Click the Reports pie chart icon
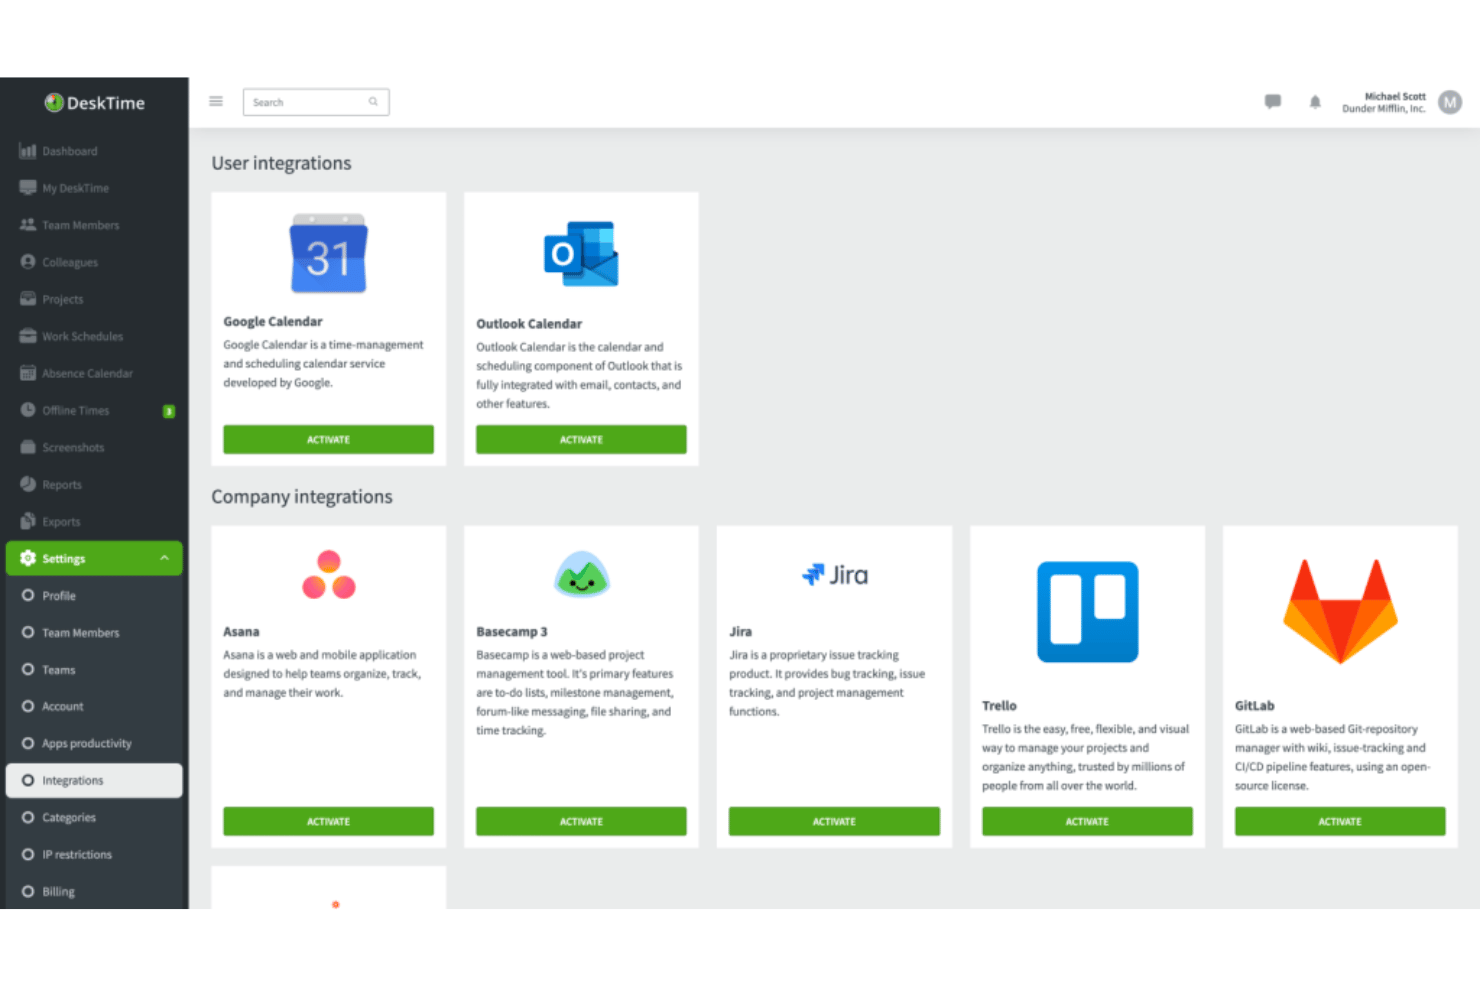 (x=28, y=484)
